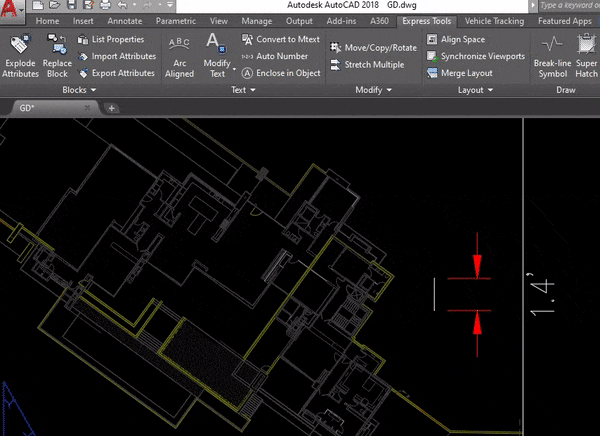Click the Open file icon
The image size is (600, 436).
55,5
